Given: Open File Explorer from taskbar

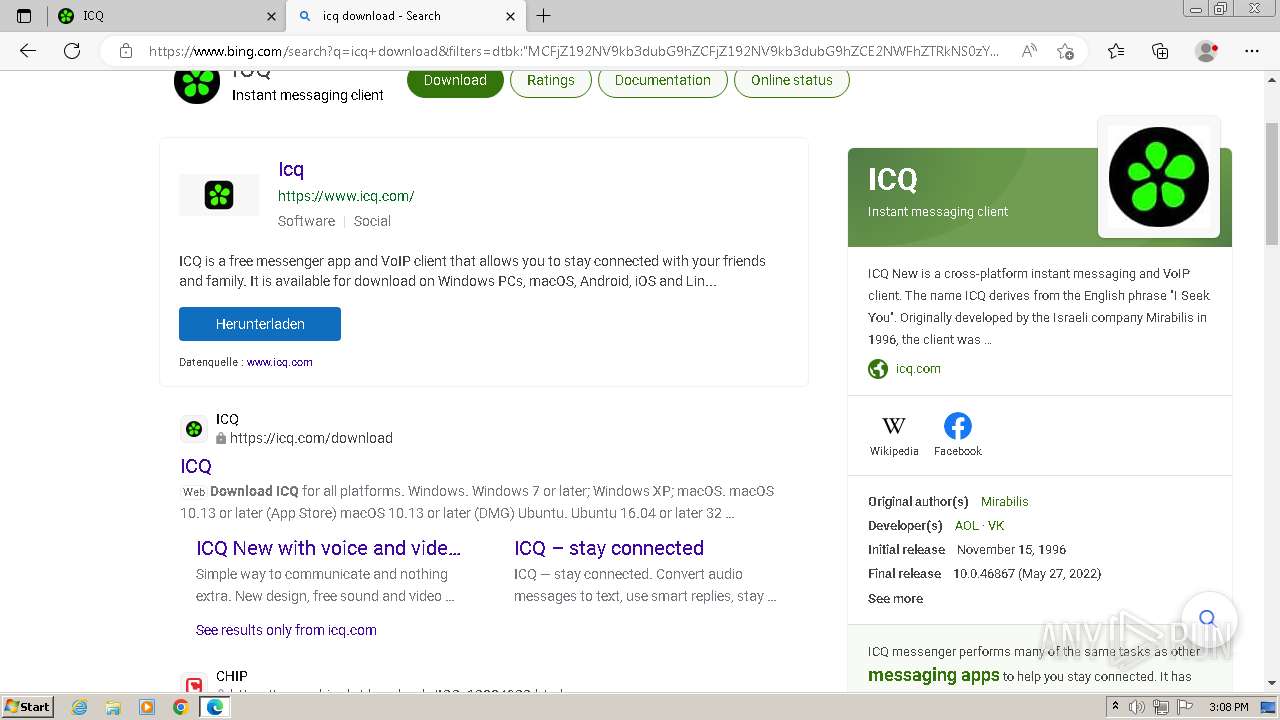Looking at the screenshot, I should (x=113, y=707).
